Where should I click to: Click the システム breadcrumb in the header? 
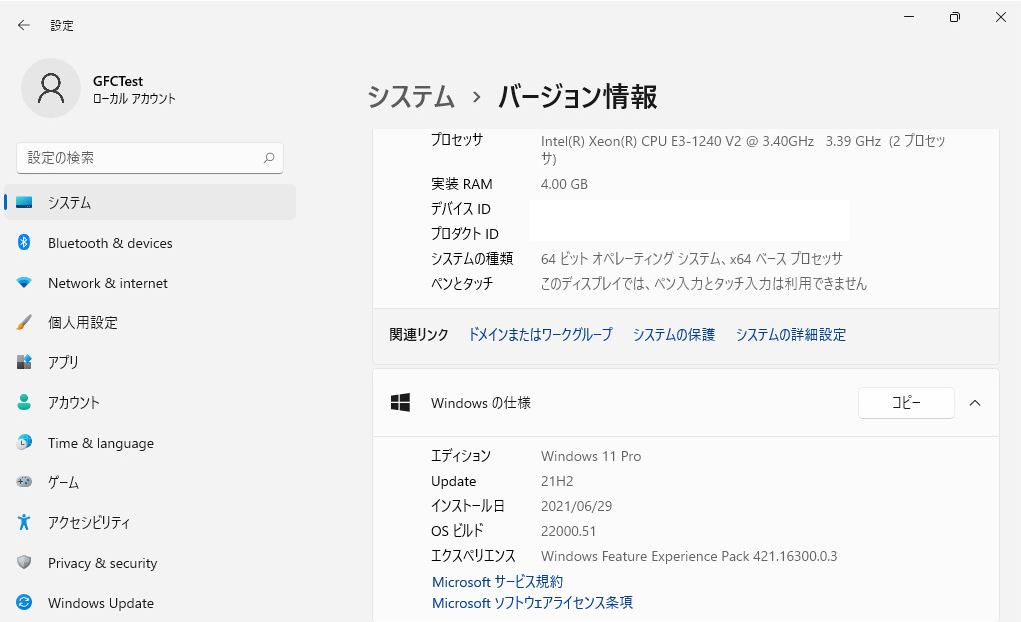click(411, 97)
